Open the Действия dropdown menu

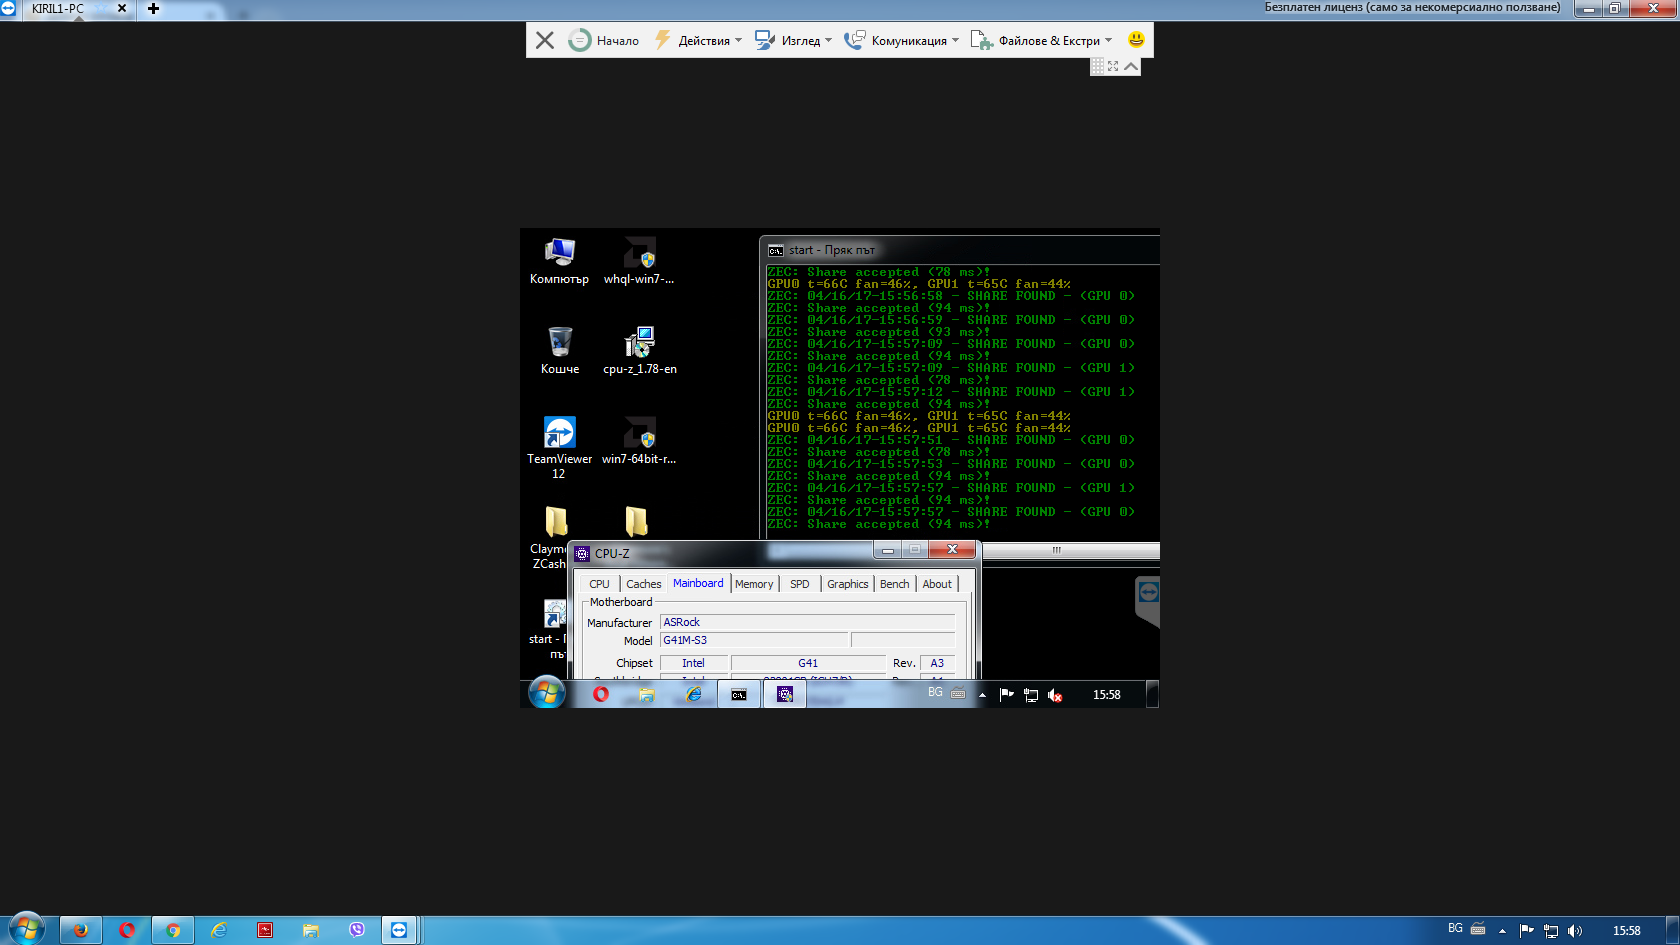(x=699, y=40)
